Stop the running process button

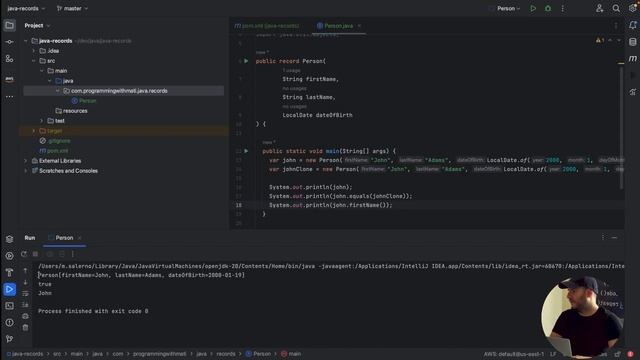click(x=36, y=254)
